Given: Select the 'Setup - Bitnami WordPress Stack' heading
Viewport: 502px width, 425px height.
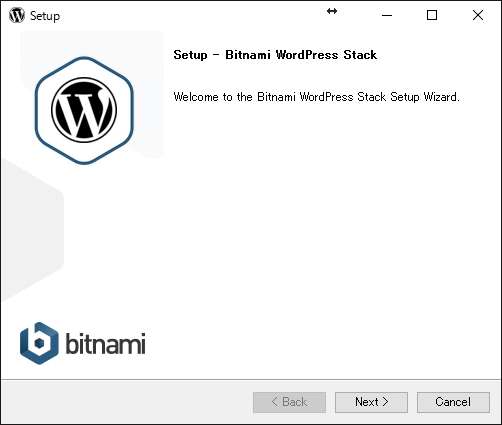Looking at the screenshot, I should click(275, 55).
